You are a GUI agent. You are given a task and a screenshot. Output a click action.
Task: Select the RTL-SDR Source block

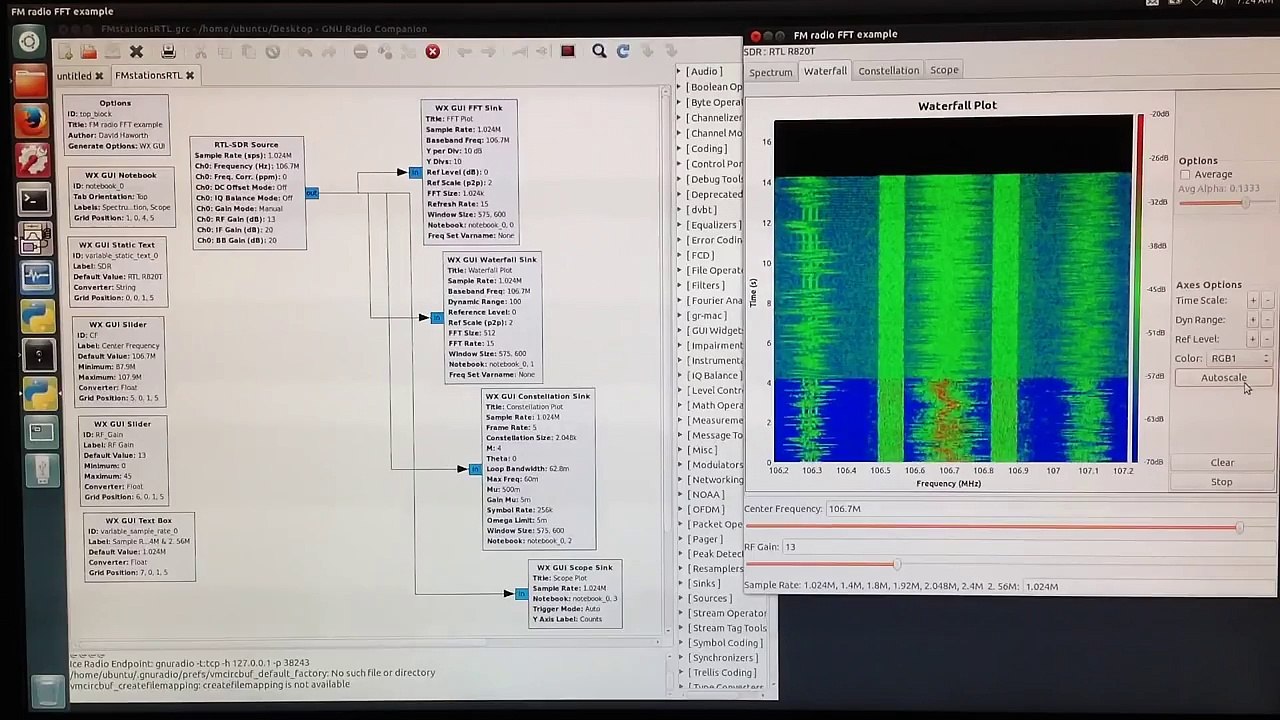(247, 192)
